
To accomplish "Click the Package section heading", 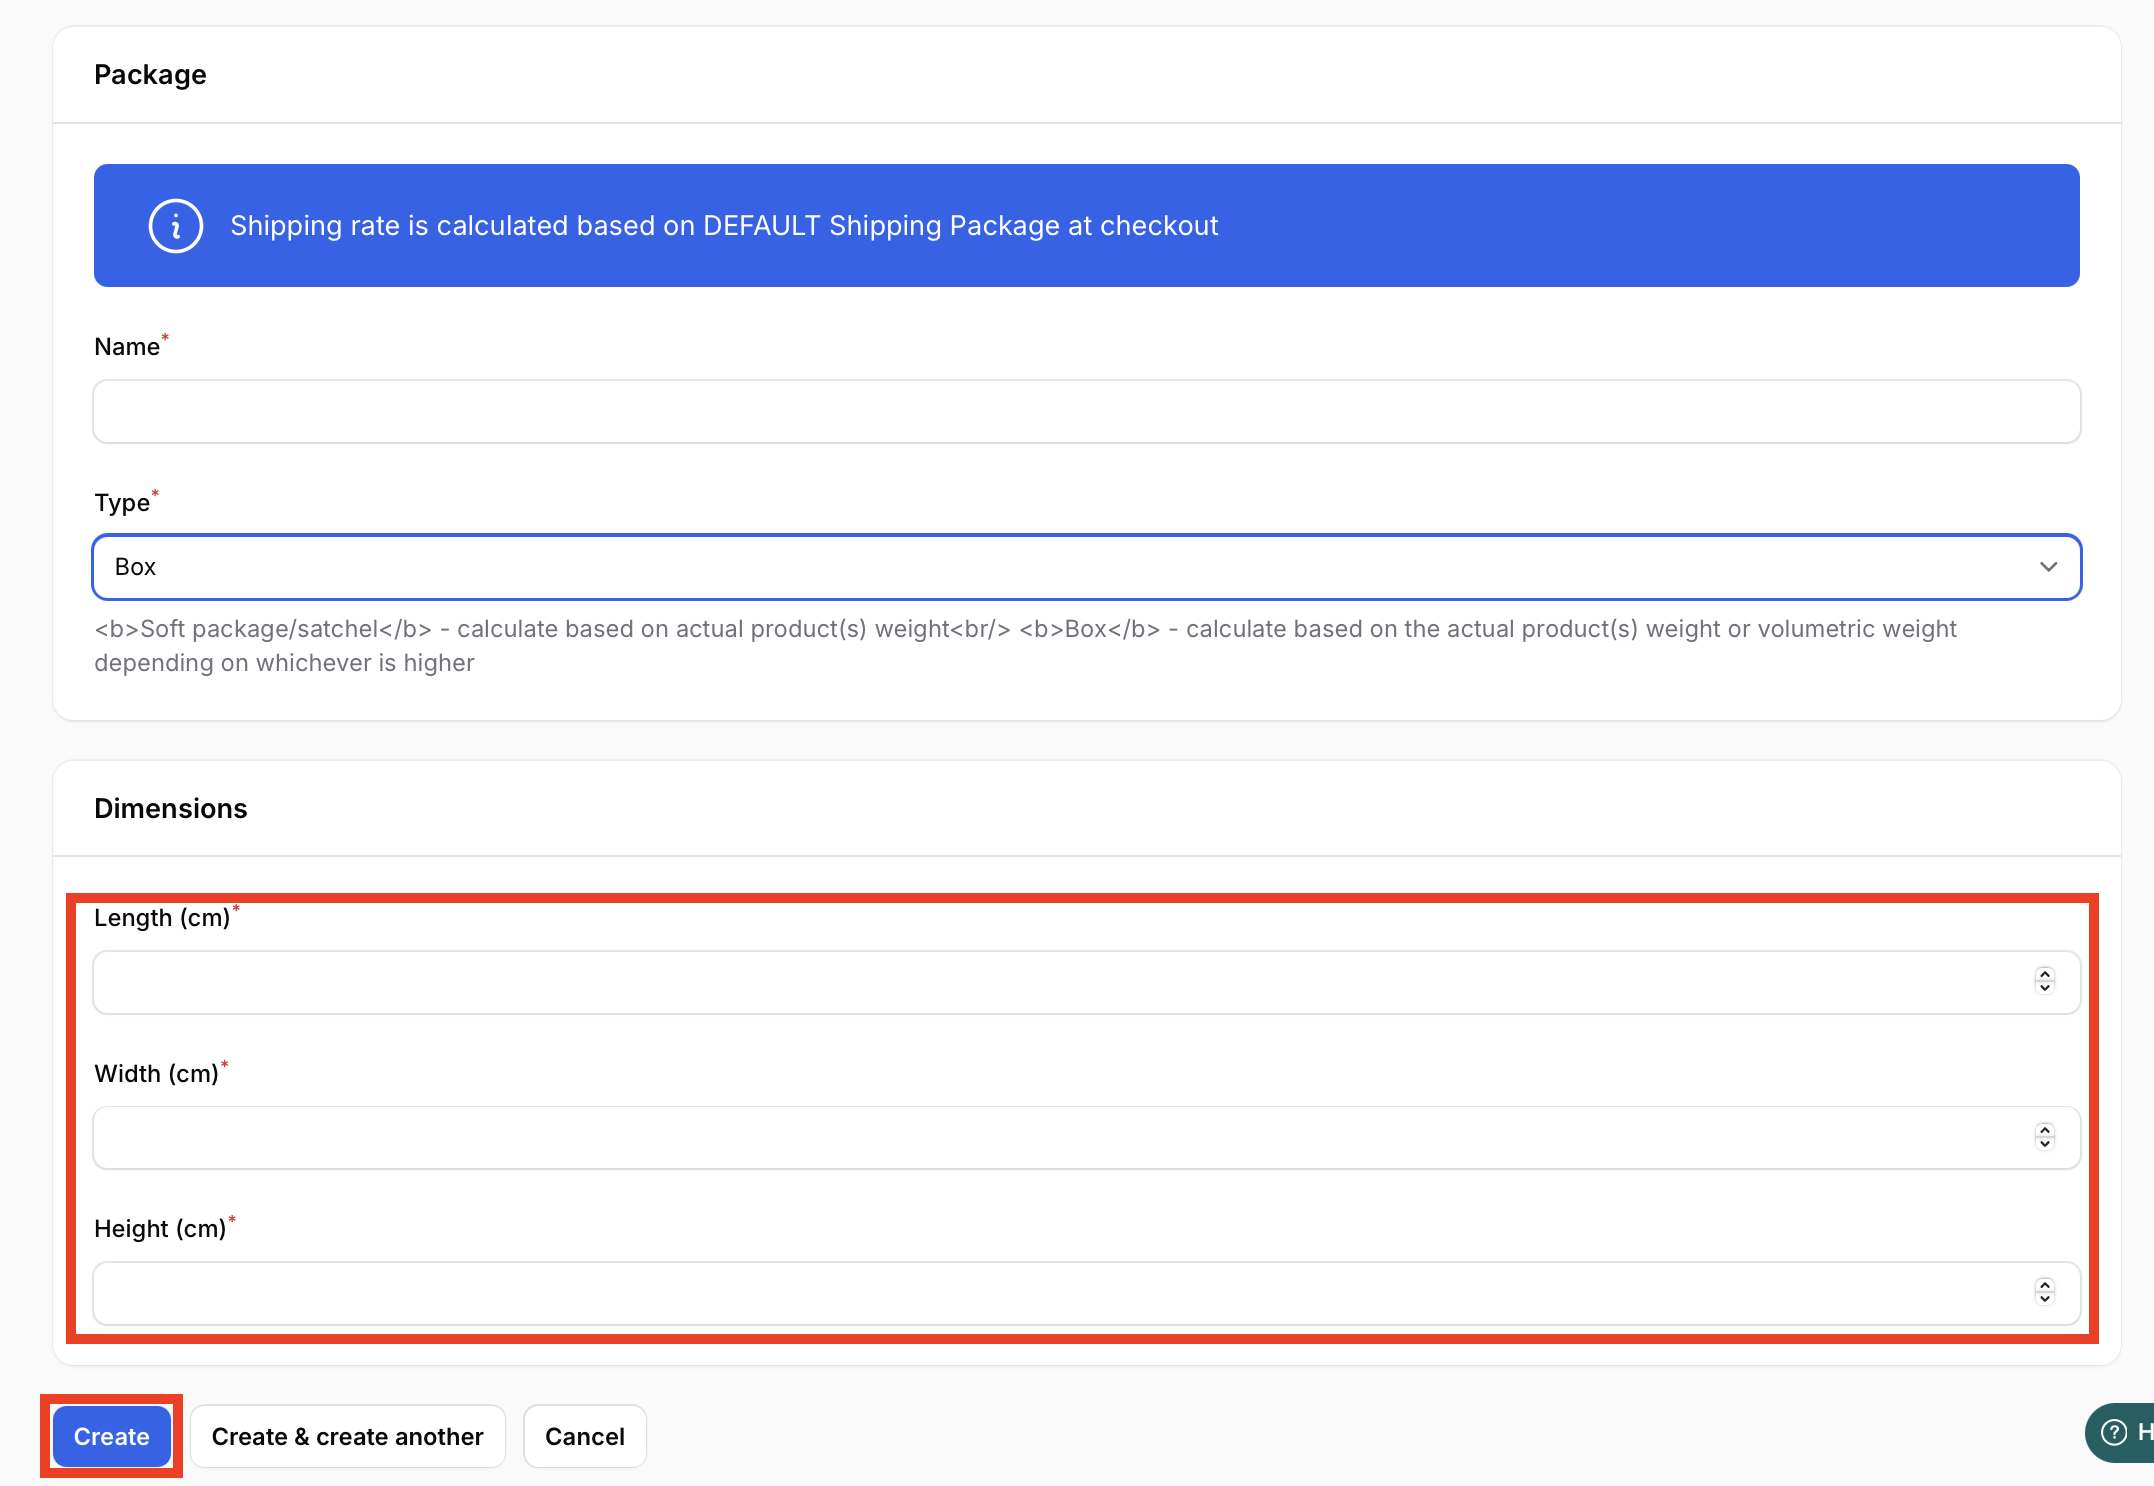I will (x=150, y=75).
